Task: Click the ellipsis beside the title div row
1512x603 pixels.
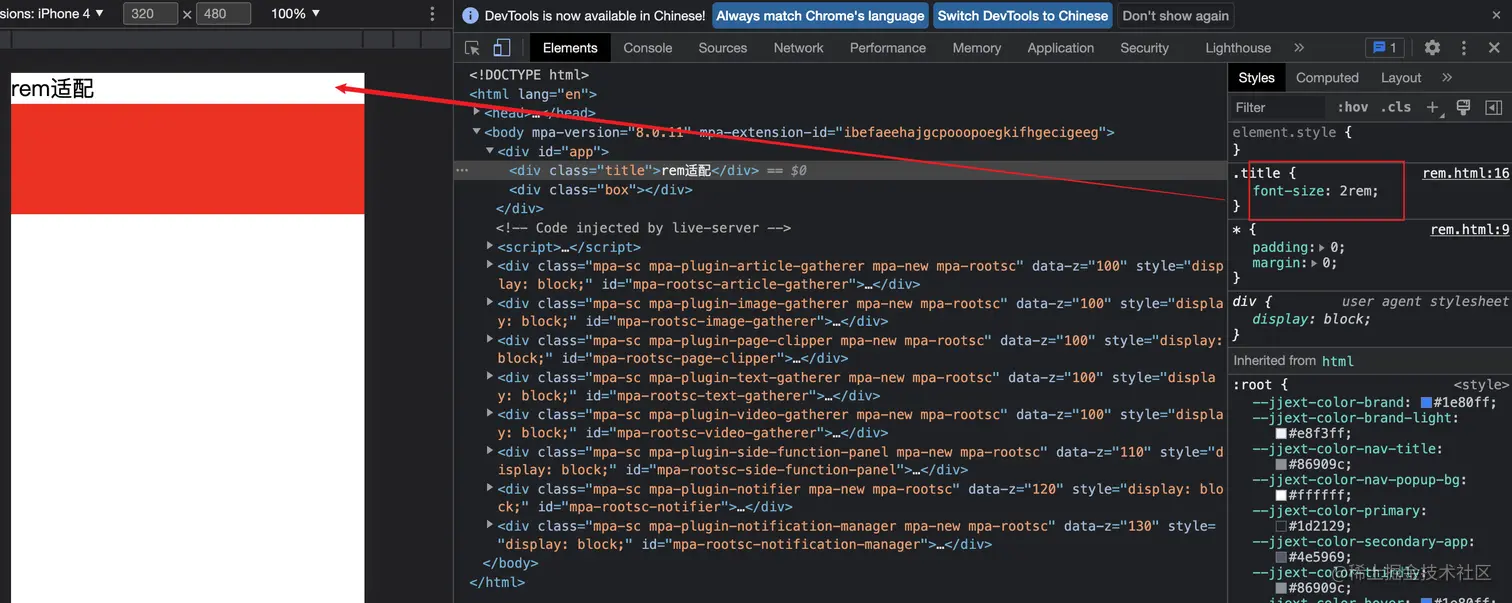Action: [x=462, y=171]
